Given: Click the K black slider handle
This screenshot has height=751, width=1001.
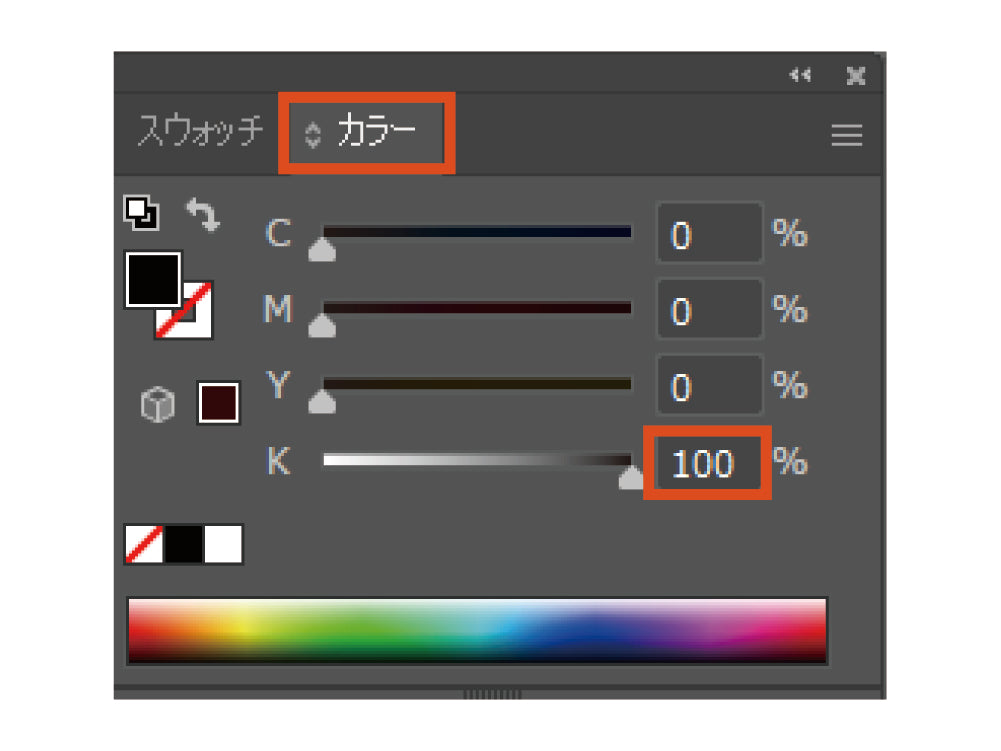Looking at the screenshot, I should [x=631, y=477].
